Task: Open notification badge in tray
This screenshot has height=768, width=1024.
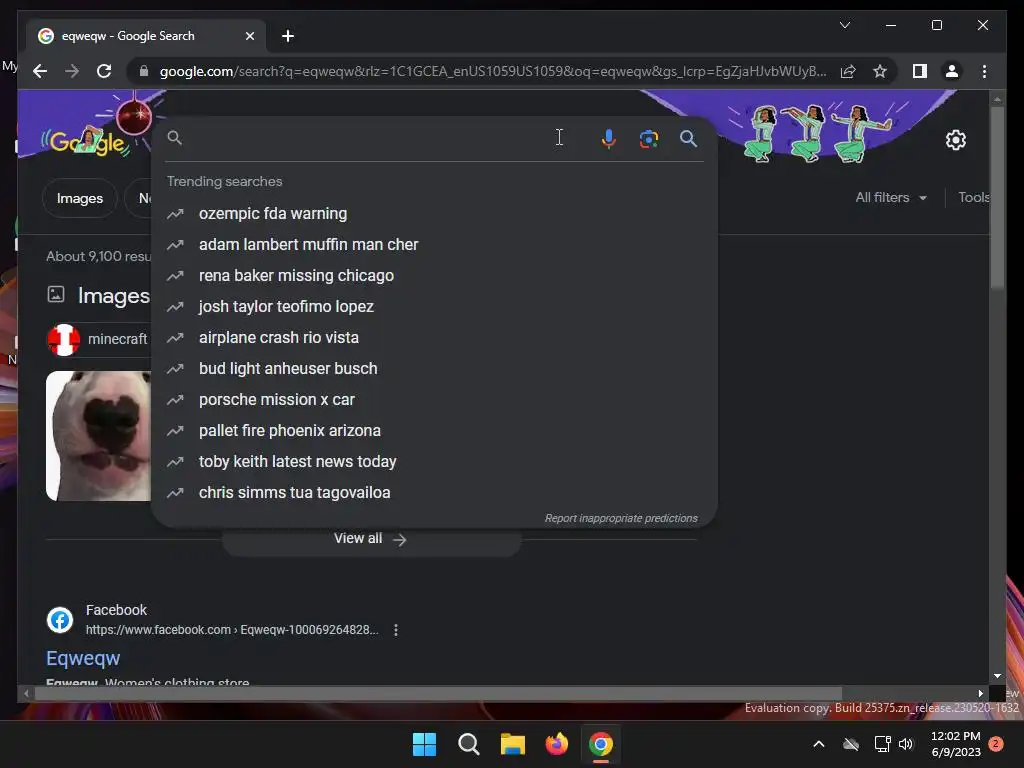Action: pyautogui.click(x=996, y=744)
